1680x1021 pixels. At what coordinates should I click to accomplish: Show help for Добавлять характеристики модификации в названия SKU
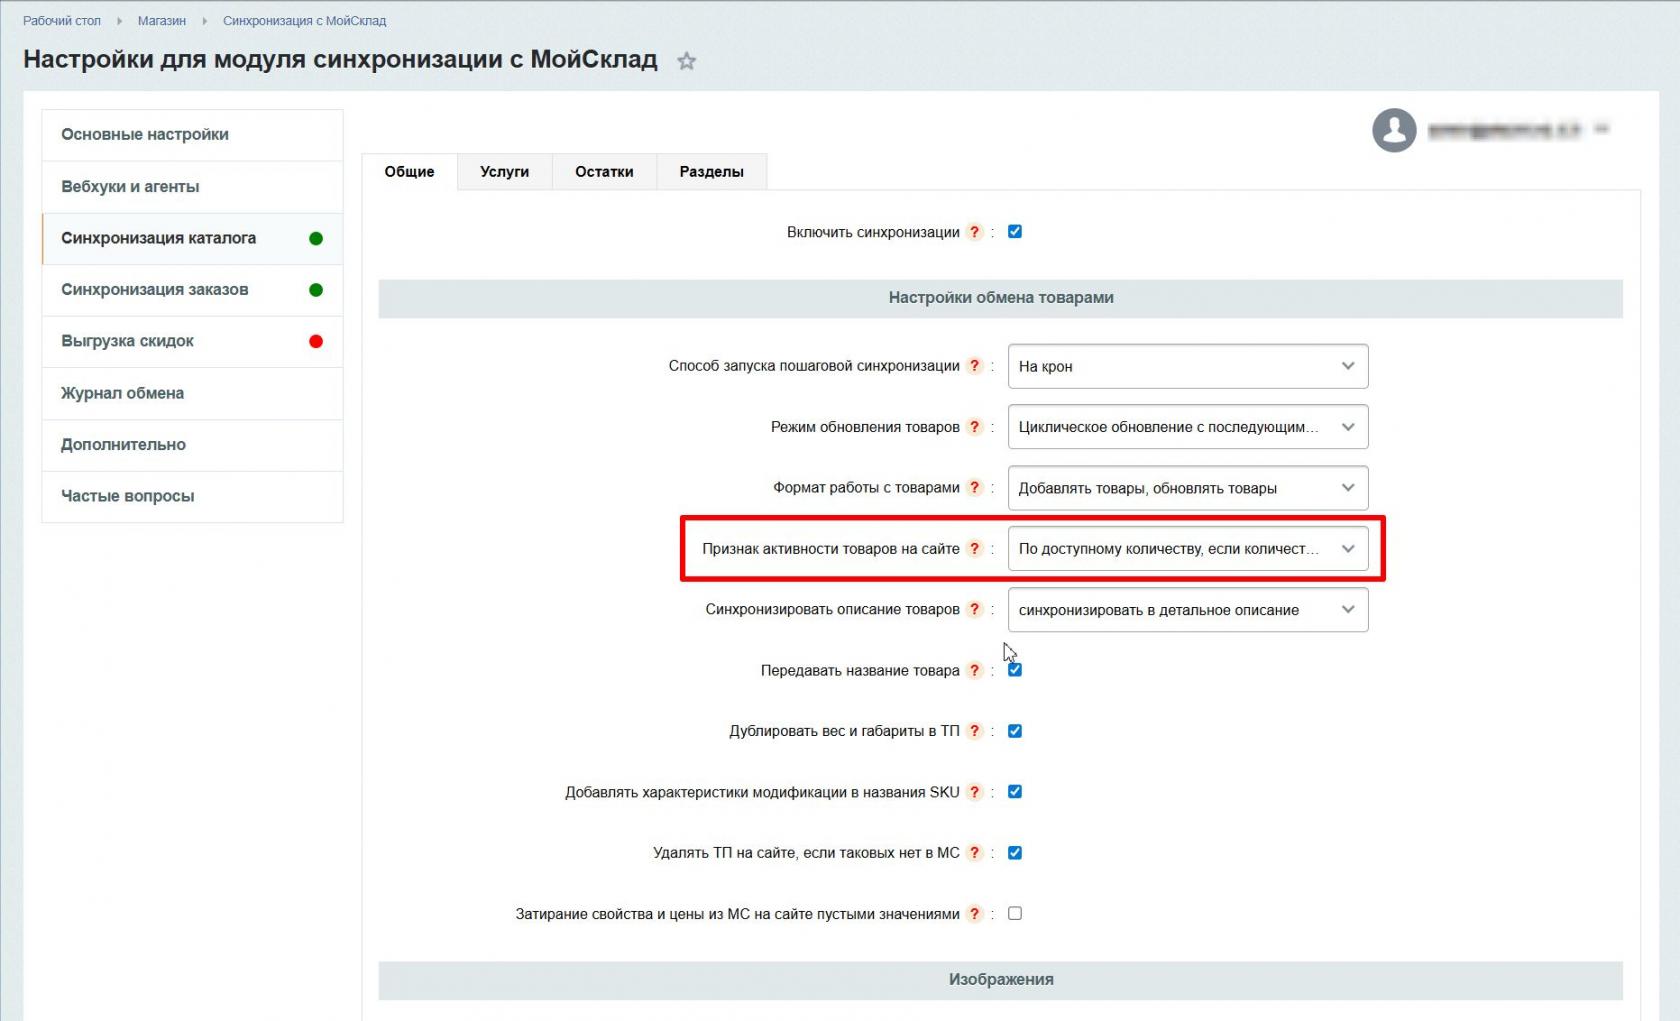pyautogui.click(x=975, y=792)
